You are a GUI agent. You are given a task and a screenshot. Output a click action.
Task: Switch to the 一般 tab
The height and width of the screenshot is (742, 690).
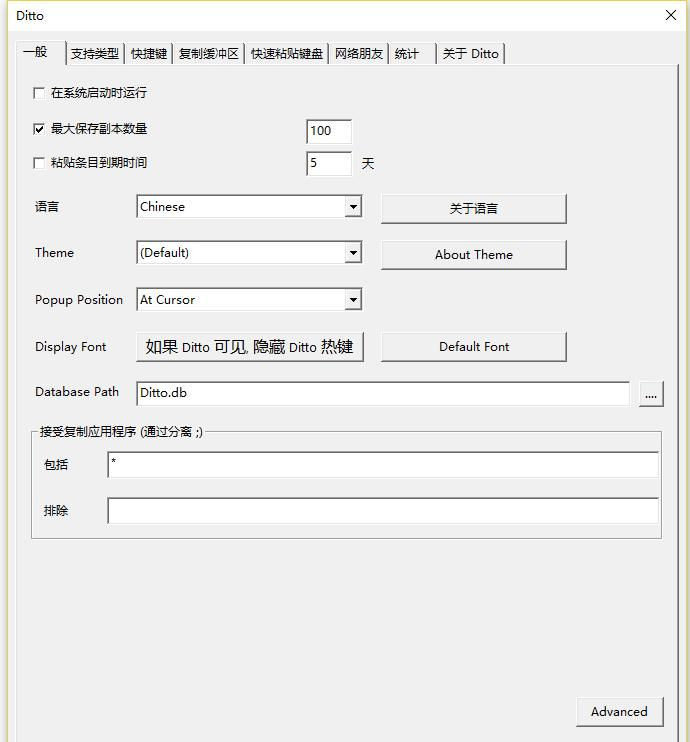tap(40, 52)
